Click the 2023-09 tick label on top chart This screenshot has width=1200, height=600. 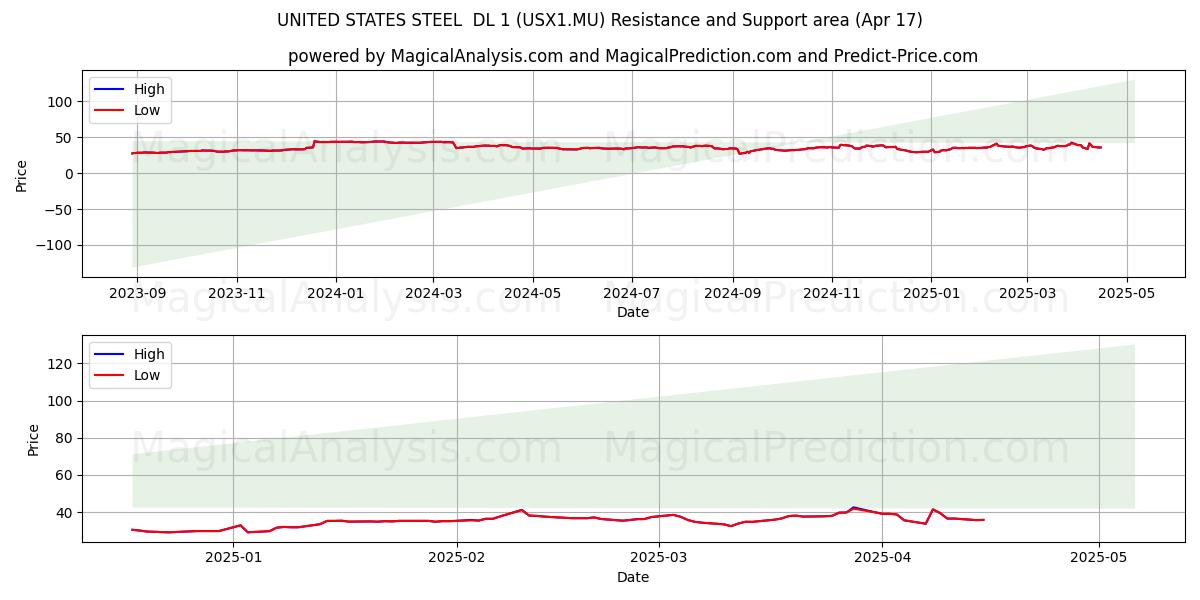pyautogui.click(x=137, y=294)
